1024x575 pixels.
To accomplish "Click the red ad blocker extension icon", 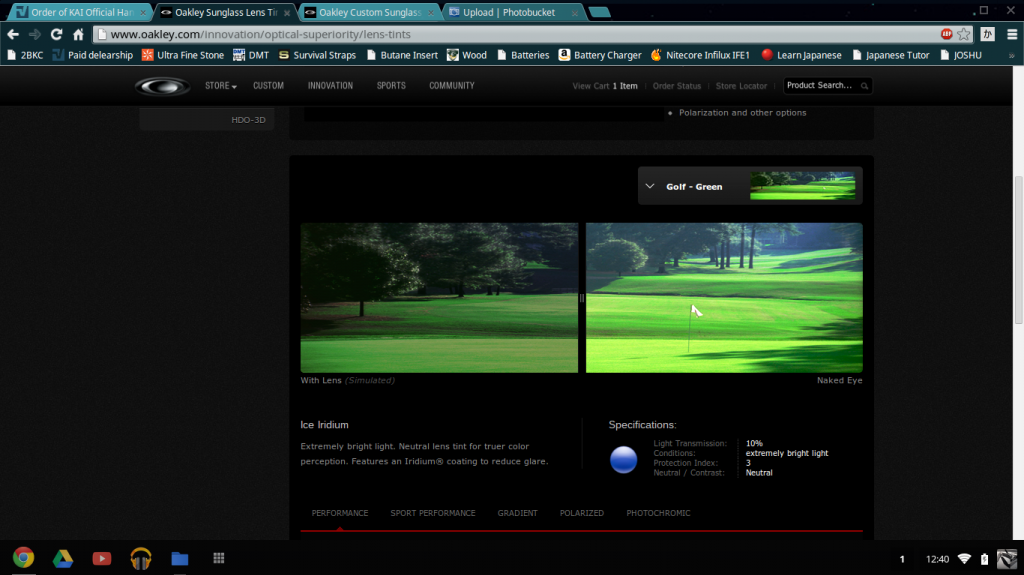I will click(x=946, y=34).
